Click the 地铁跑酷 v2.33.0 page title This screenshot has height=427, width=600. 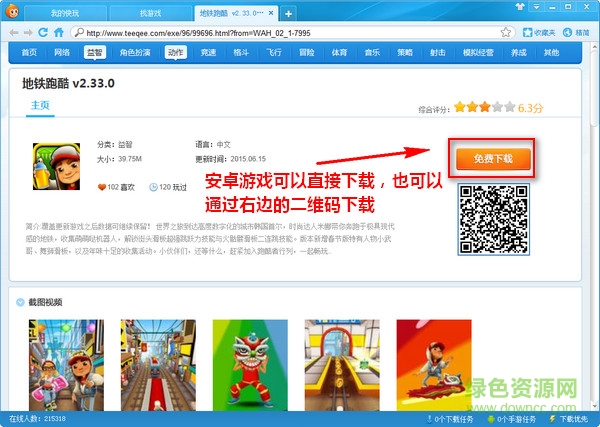[68, 83]
